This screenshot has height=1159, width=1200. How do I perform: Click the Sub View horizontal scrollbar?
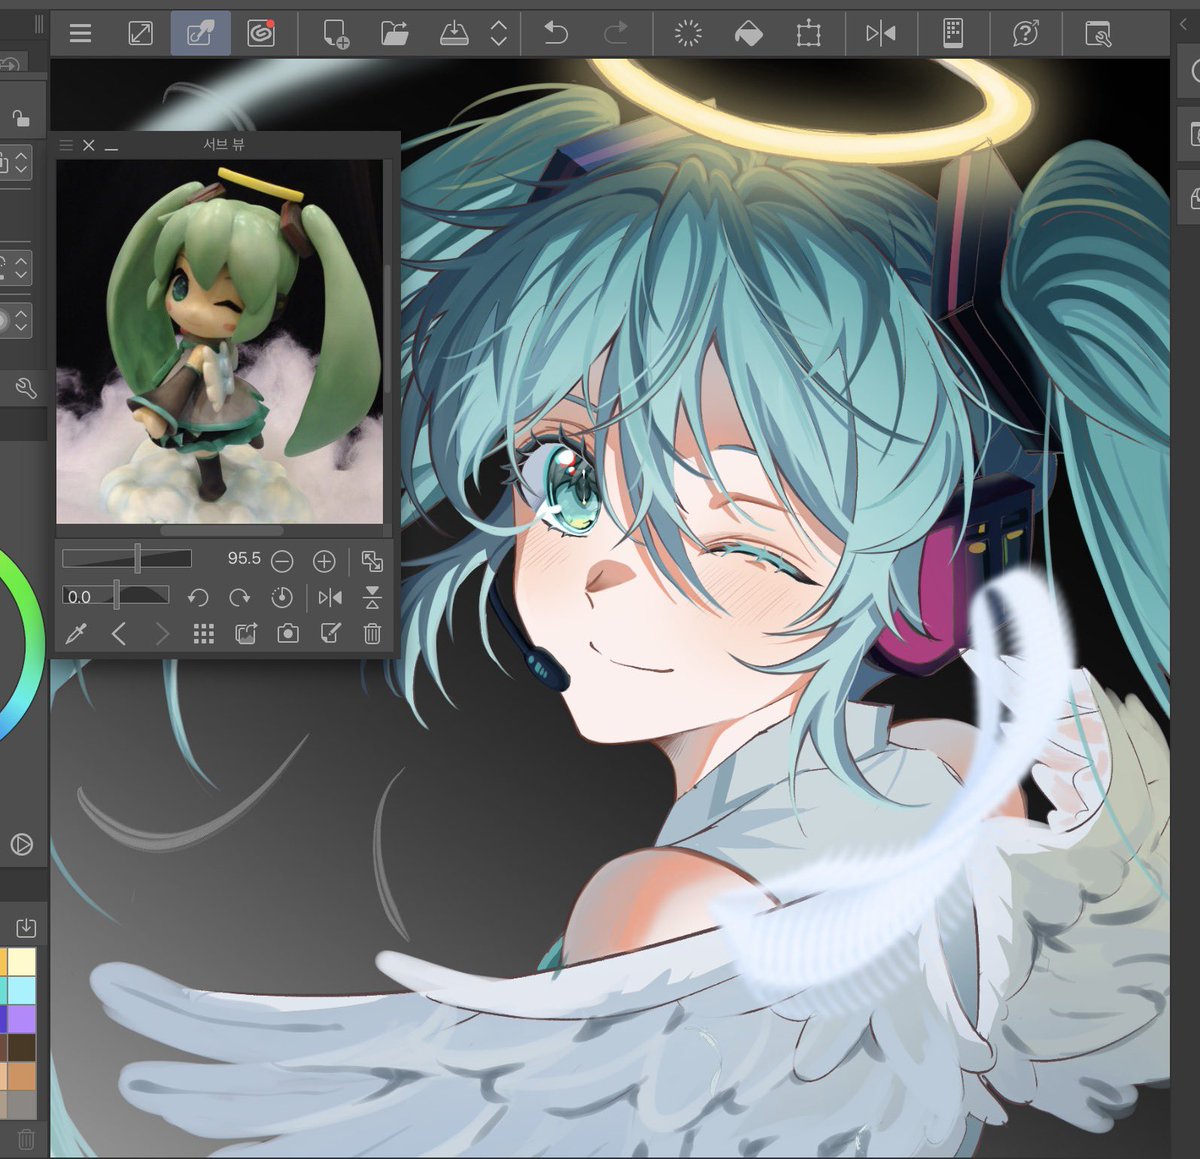click(x=222, y=530)
